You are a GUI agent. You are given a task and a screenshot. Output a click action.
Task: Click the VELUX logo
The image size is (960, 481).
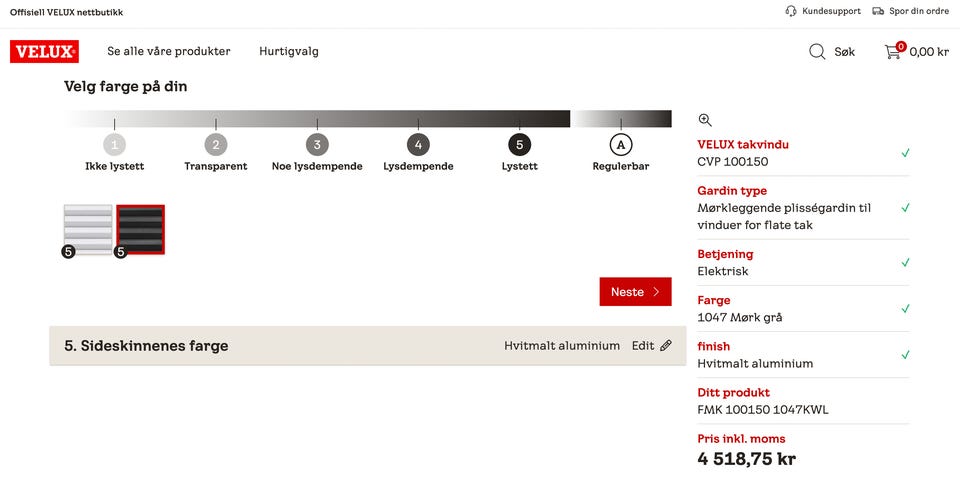44,51
